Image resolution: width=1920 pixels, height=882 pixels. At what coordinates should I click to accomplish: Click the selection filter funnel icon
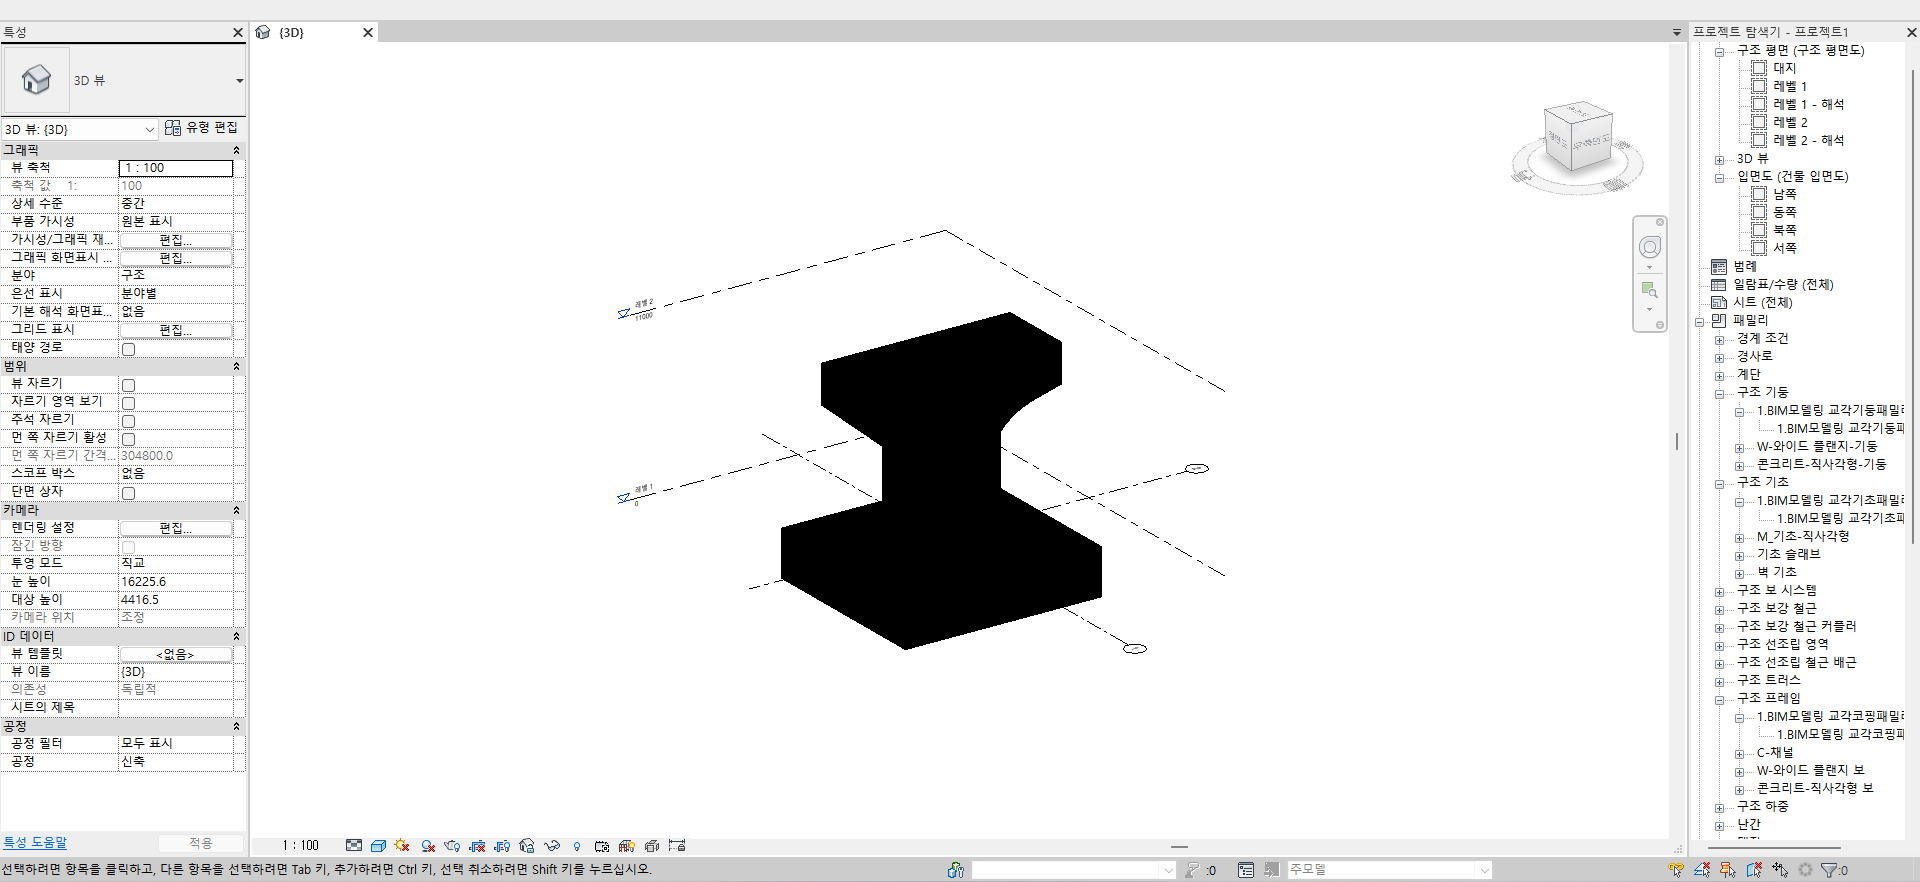point(1831,870)
